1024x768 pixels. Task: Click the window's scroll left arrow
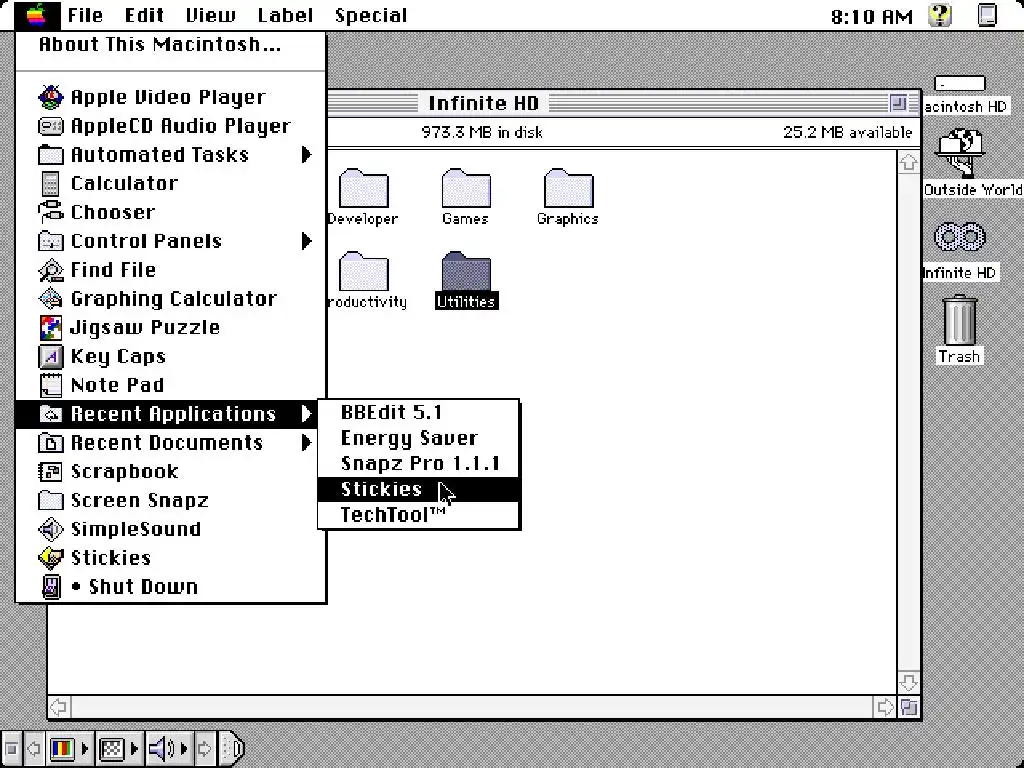point(59,707)
